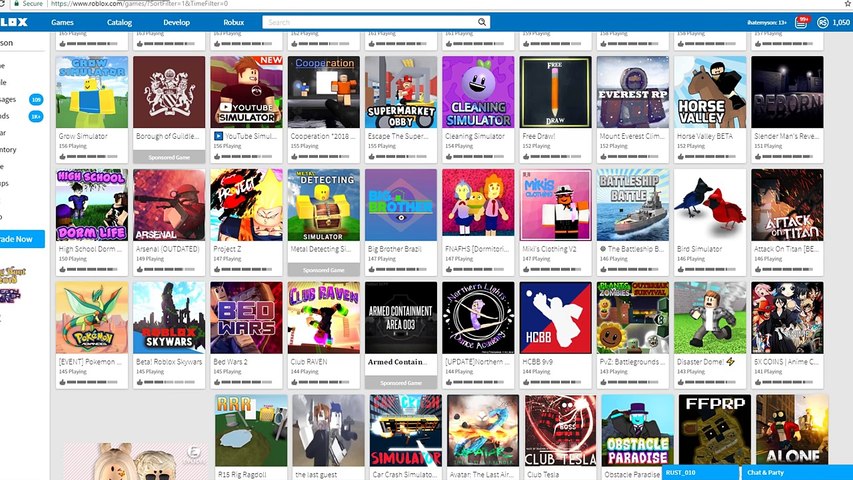Click the Horse Valley BETA title link
Image resolution: width=853 pixels, height=480 pixels.
704,136
